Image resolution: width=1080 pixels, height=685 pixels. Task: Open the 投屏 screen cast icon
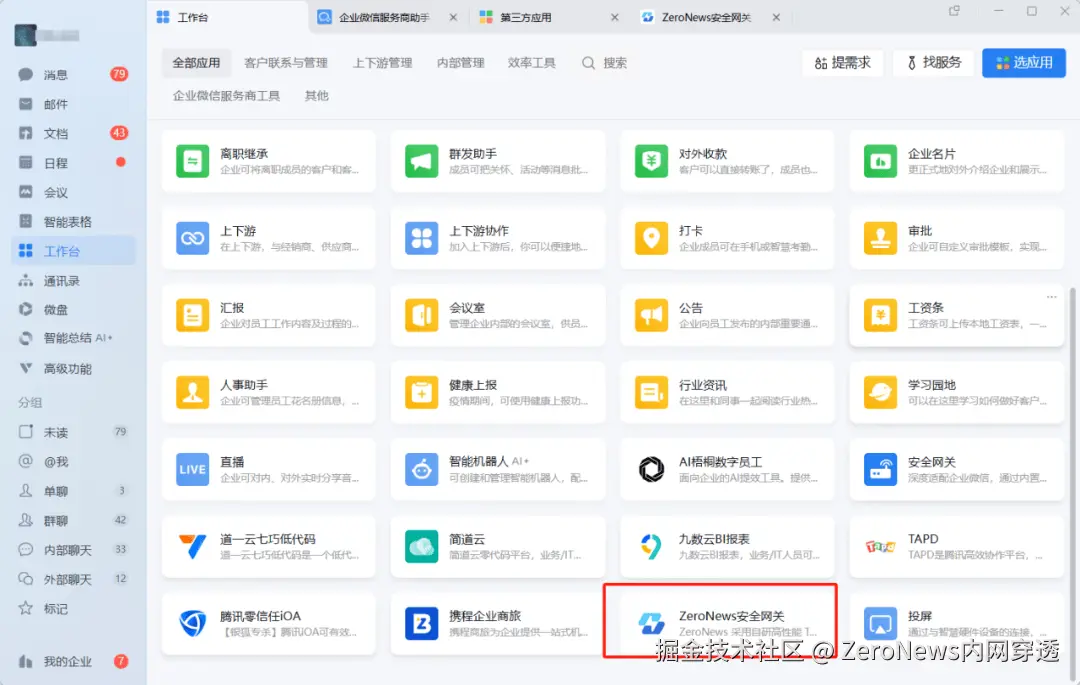point(880,624)
